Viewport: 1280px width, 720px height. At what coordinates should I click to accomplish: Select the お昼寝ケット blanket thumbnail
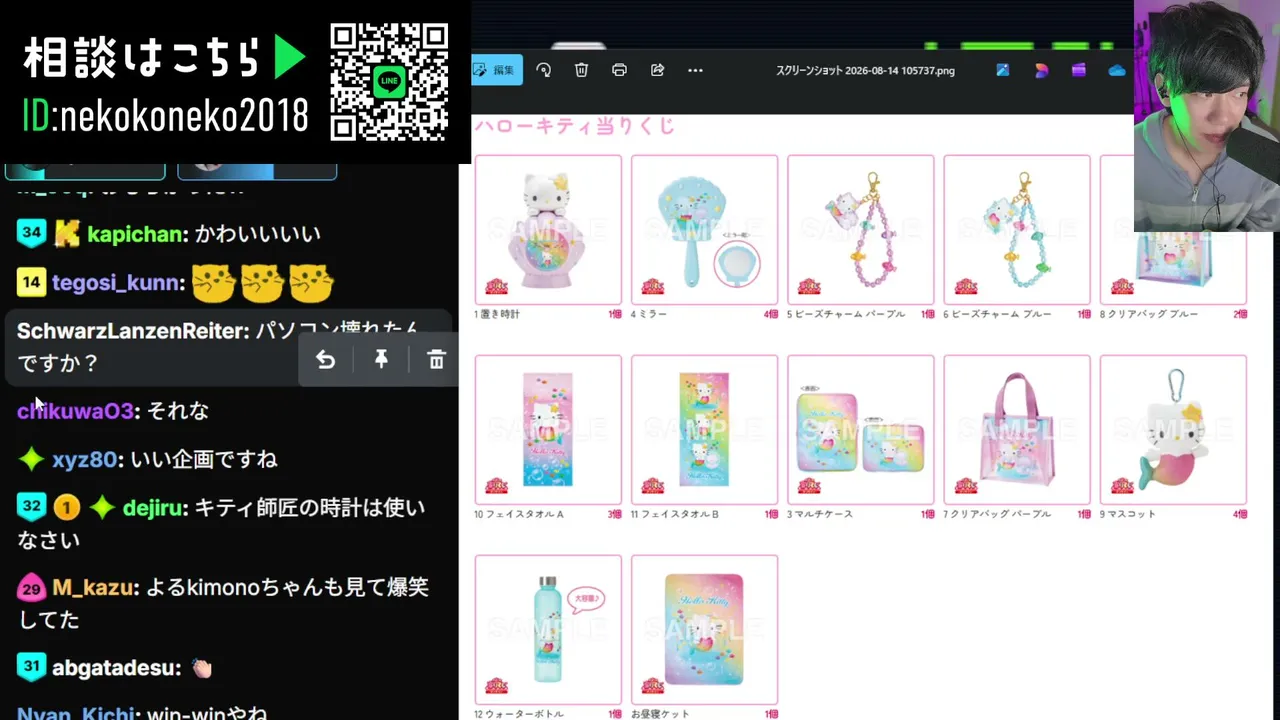704,630
